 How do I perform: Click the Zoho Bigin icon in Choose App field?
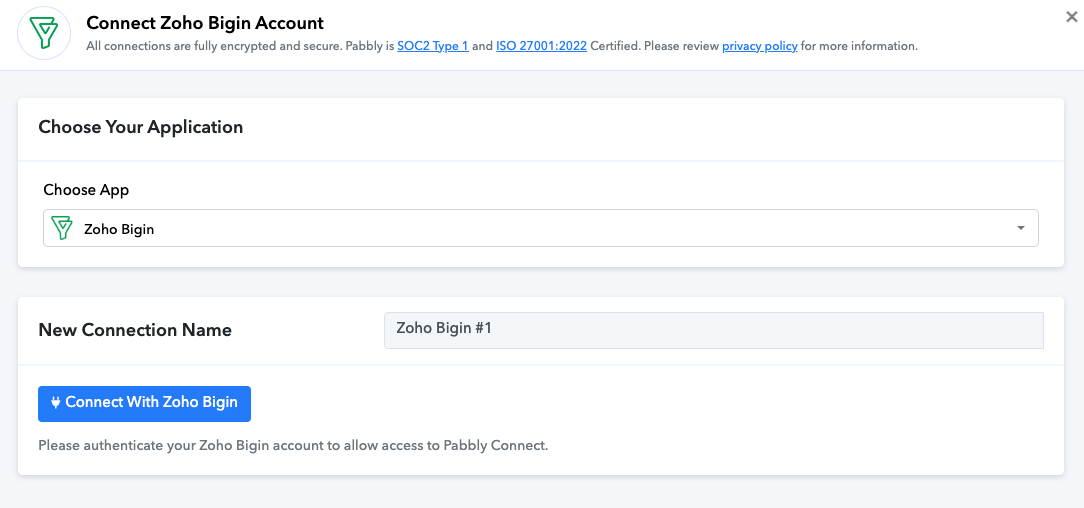tap(62, 228)
